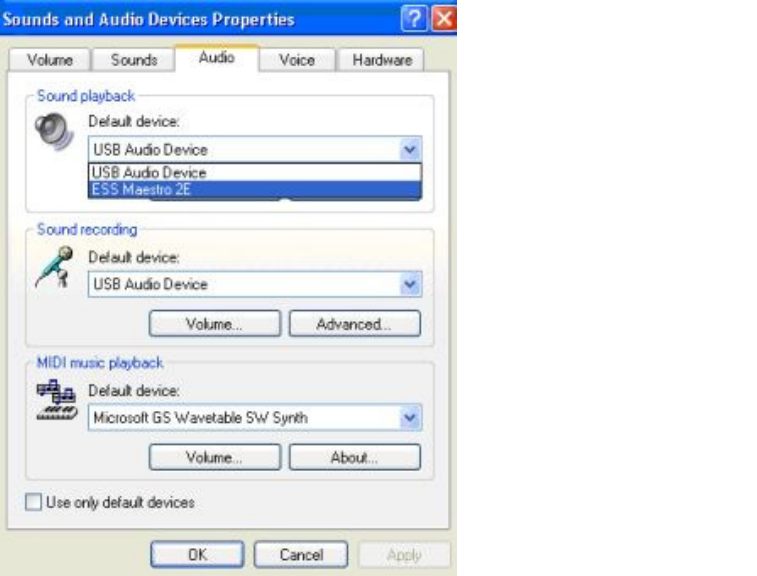The image size is (757, 576).
Task: Close the Sounds and Audio Devices dialog
Action: coord(444,18)
